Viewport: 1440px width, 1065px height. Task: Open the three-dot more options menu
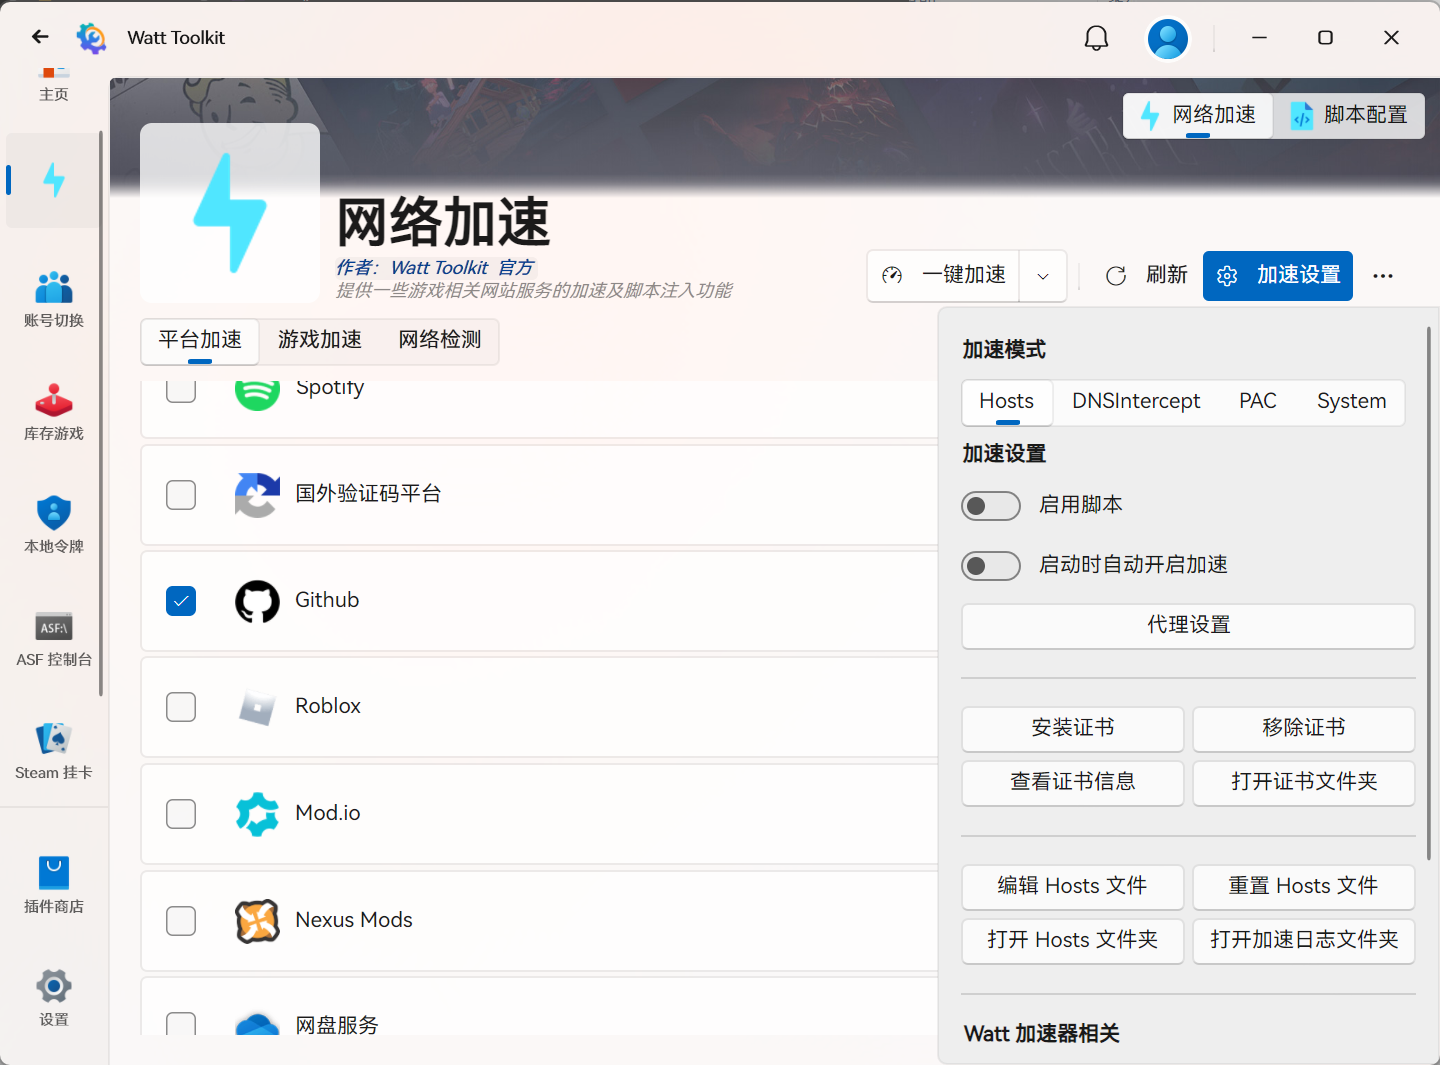[x=1383, y=276]
